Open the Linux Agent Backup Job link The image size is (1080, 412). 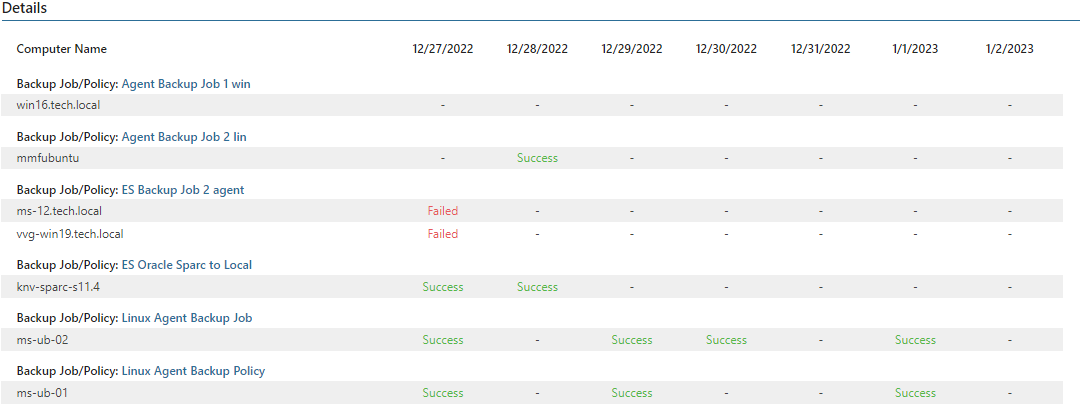(x=187, y=318)
